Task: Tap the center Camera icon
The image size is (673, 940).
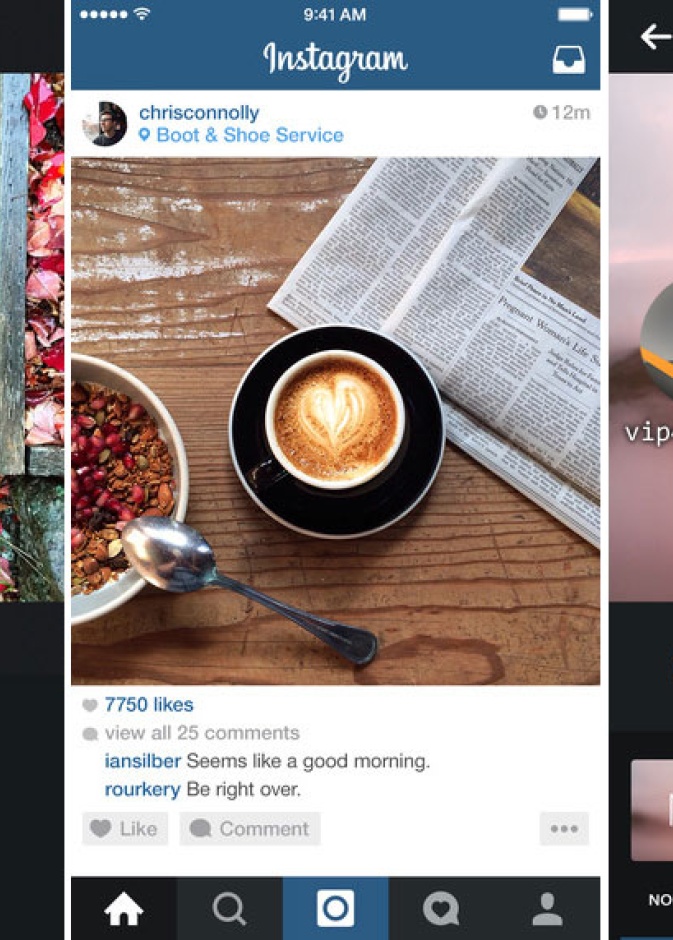Action: point(336,908)
